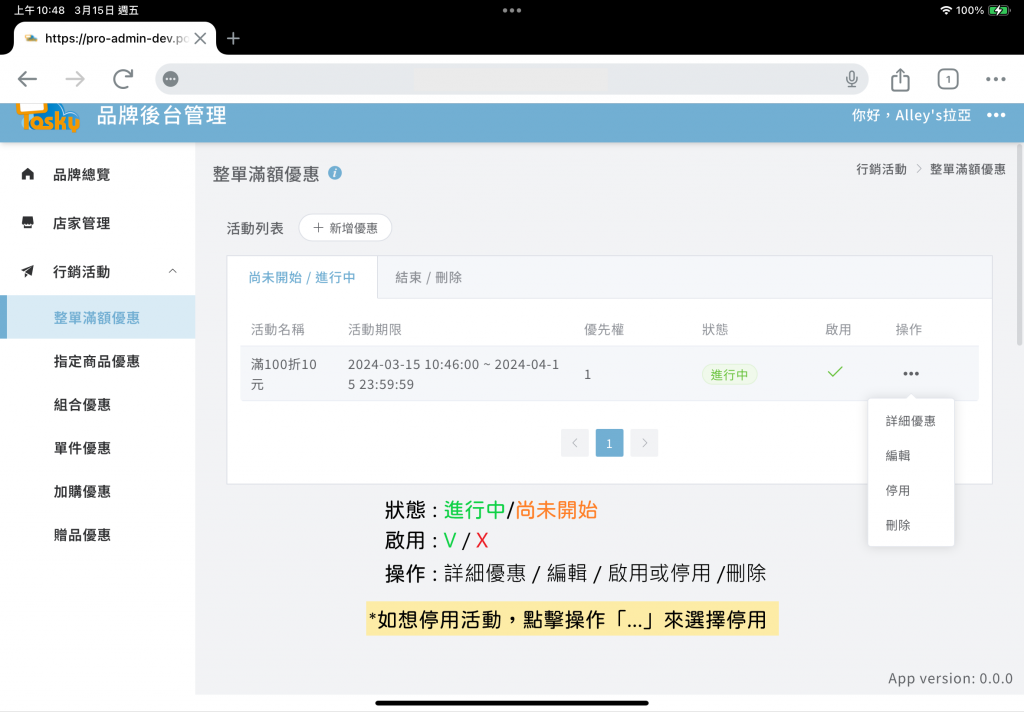Go to next page of activity list
Viewport: 1024px width, 712px height.
tap(644, 443)
